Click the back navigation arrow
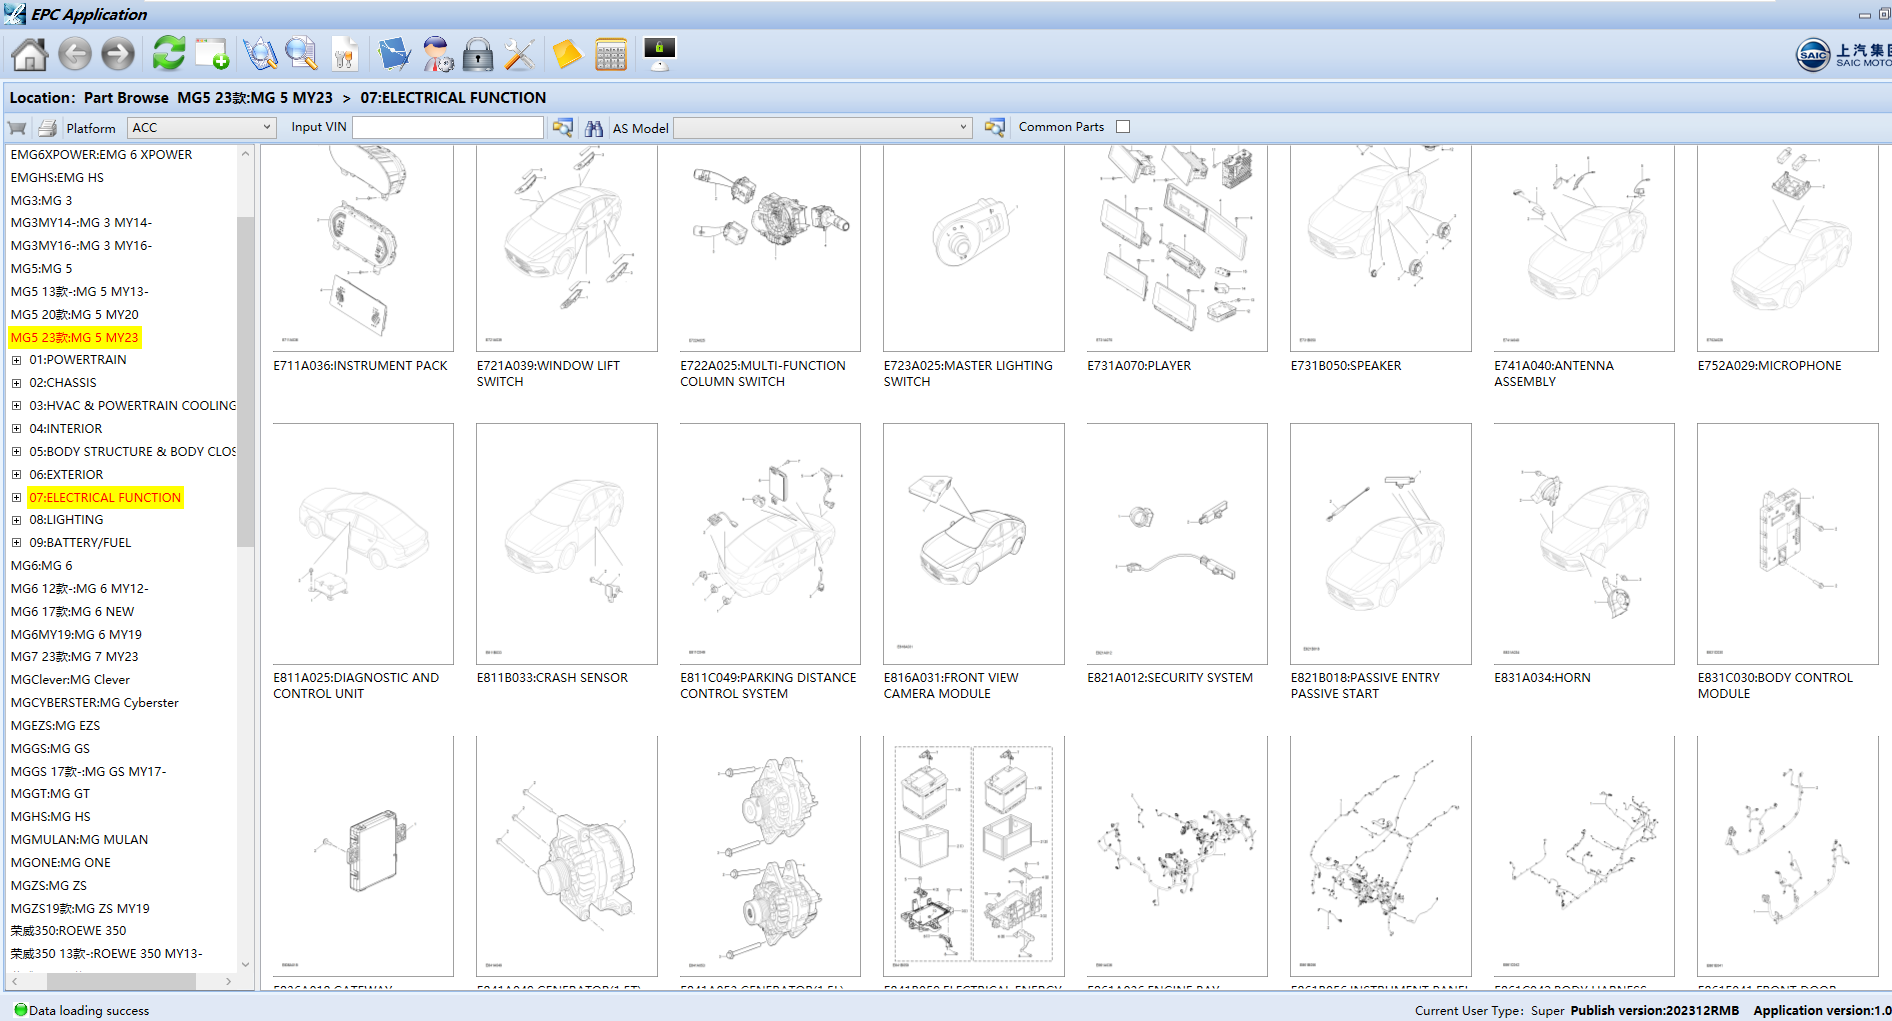The width and height of the screenshot is (1892, 1021). click(x=75, y=54)
